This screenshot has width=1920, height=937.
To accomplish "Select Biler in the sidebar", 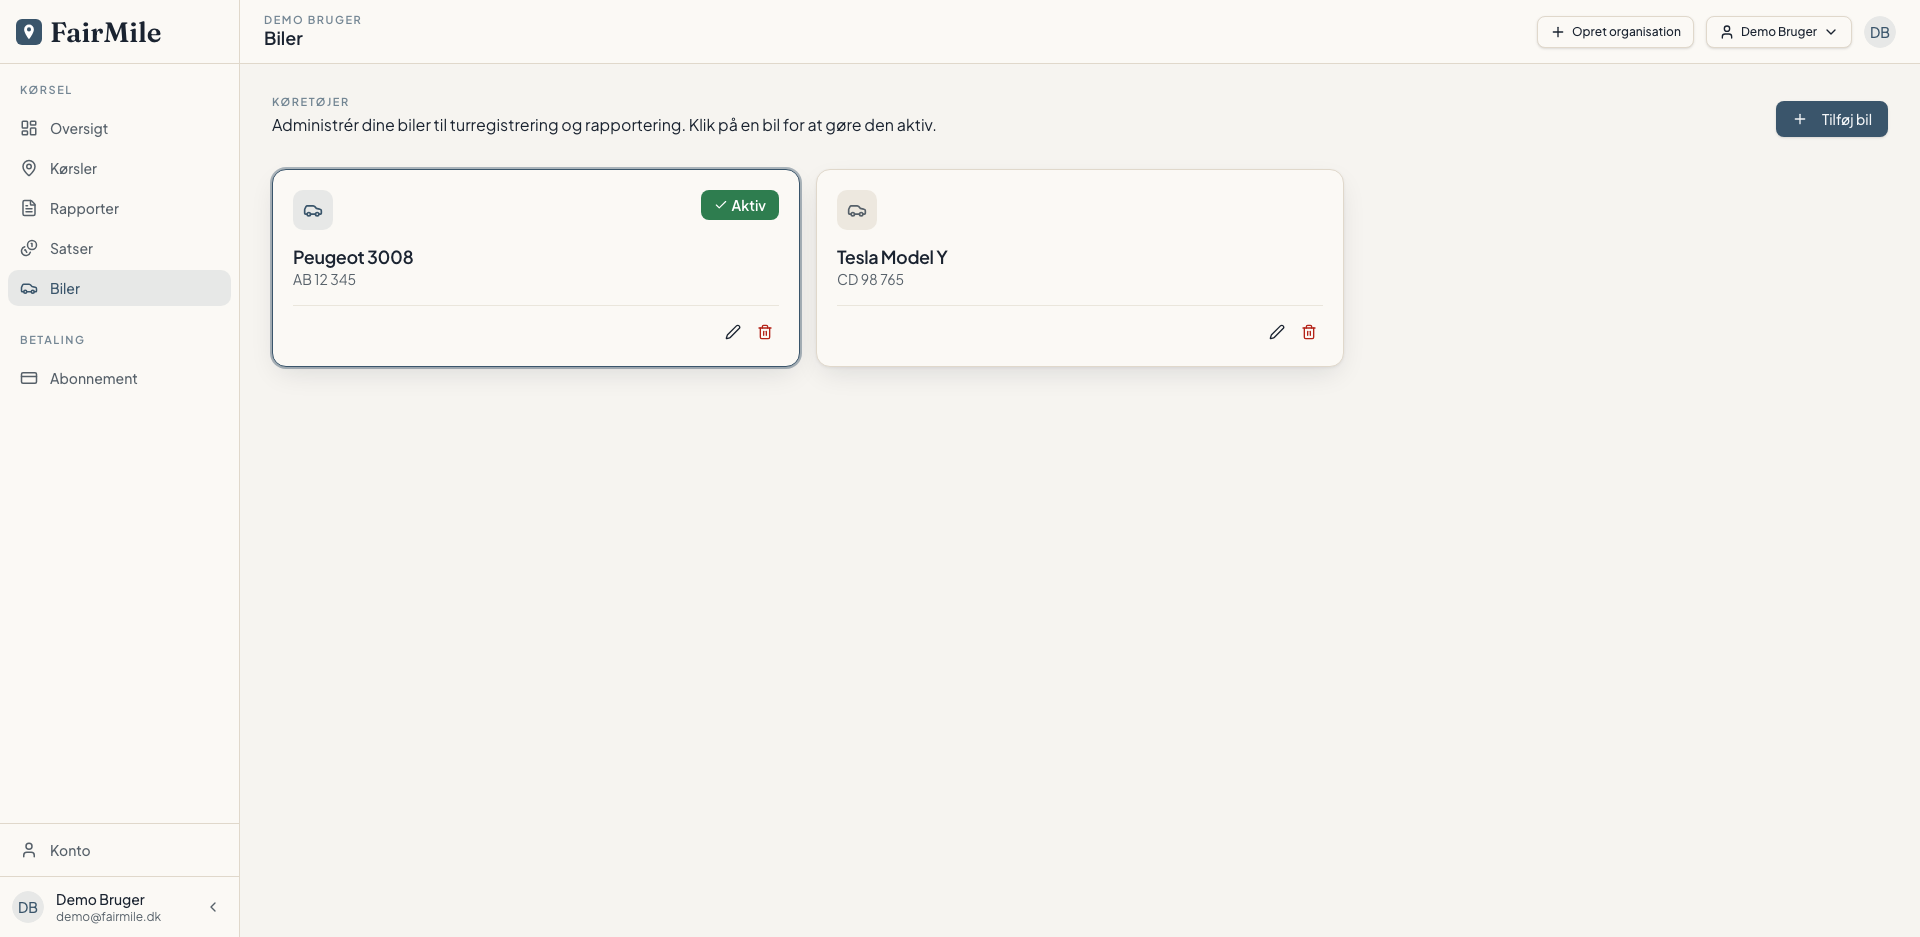I will (x=119, y=288).
